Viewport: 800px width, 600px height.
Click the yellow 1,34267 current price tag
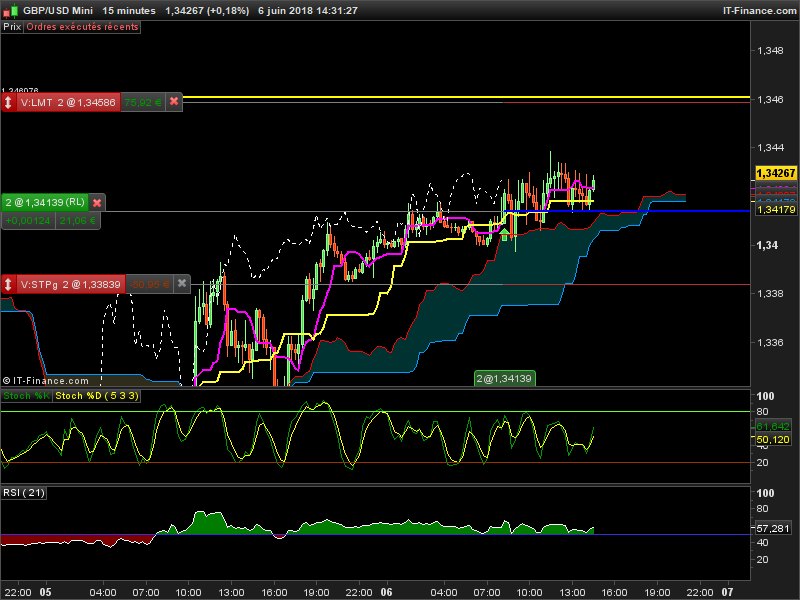click(776, 173)
